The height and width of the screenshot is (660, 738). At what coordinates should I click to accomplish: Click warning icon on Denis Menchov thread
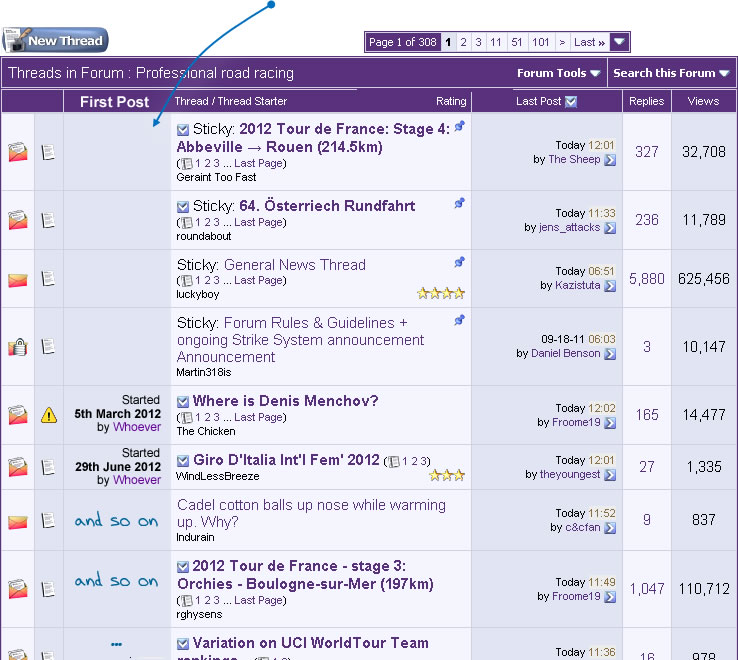(x=49, y=415)
